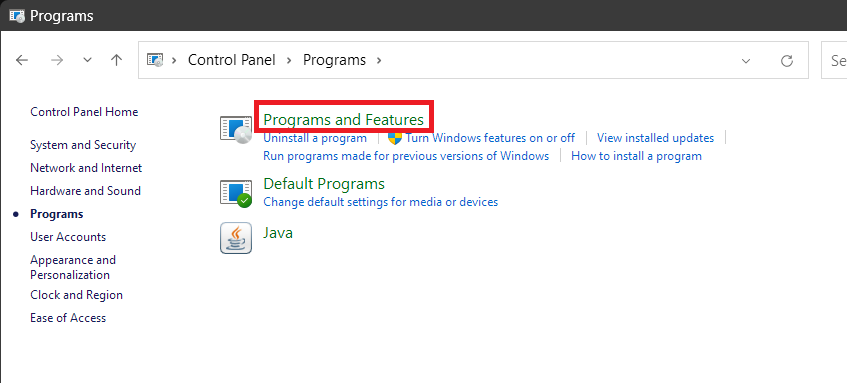The width and height of the screenshot is (847, 383).
Task: Click the Forward arrow button
Action: click(57, 60)
